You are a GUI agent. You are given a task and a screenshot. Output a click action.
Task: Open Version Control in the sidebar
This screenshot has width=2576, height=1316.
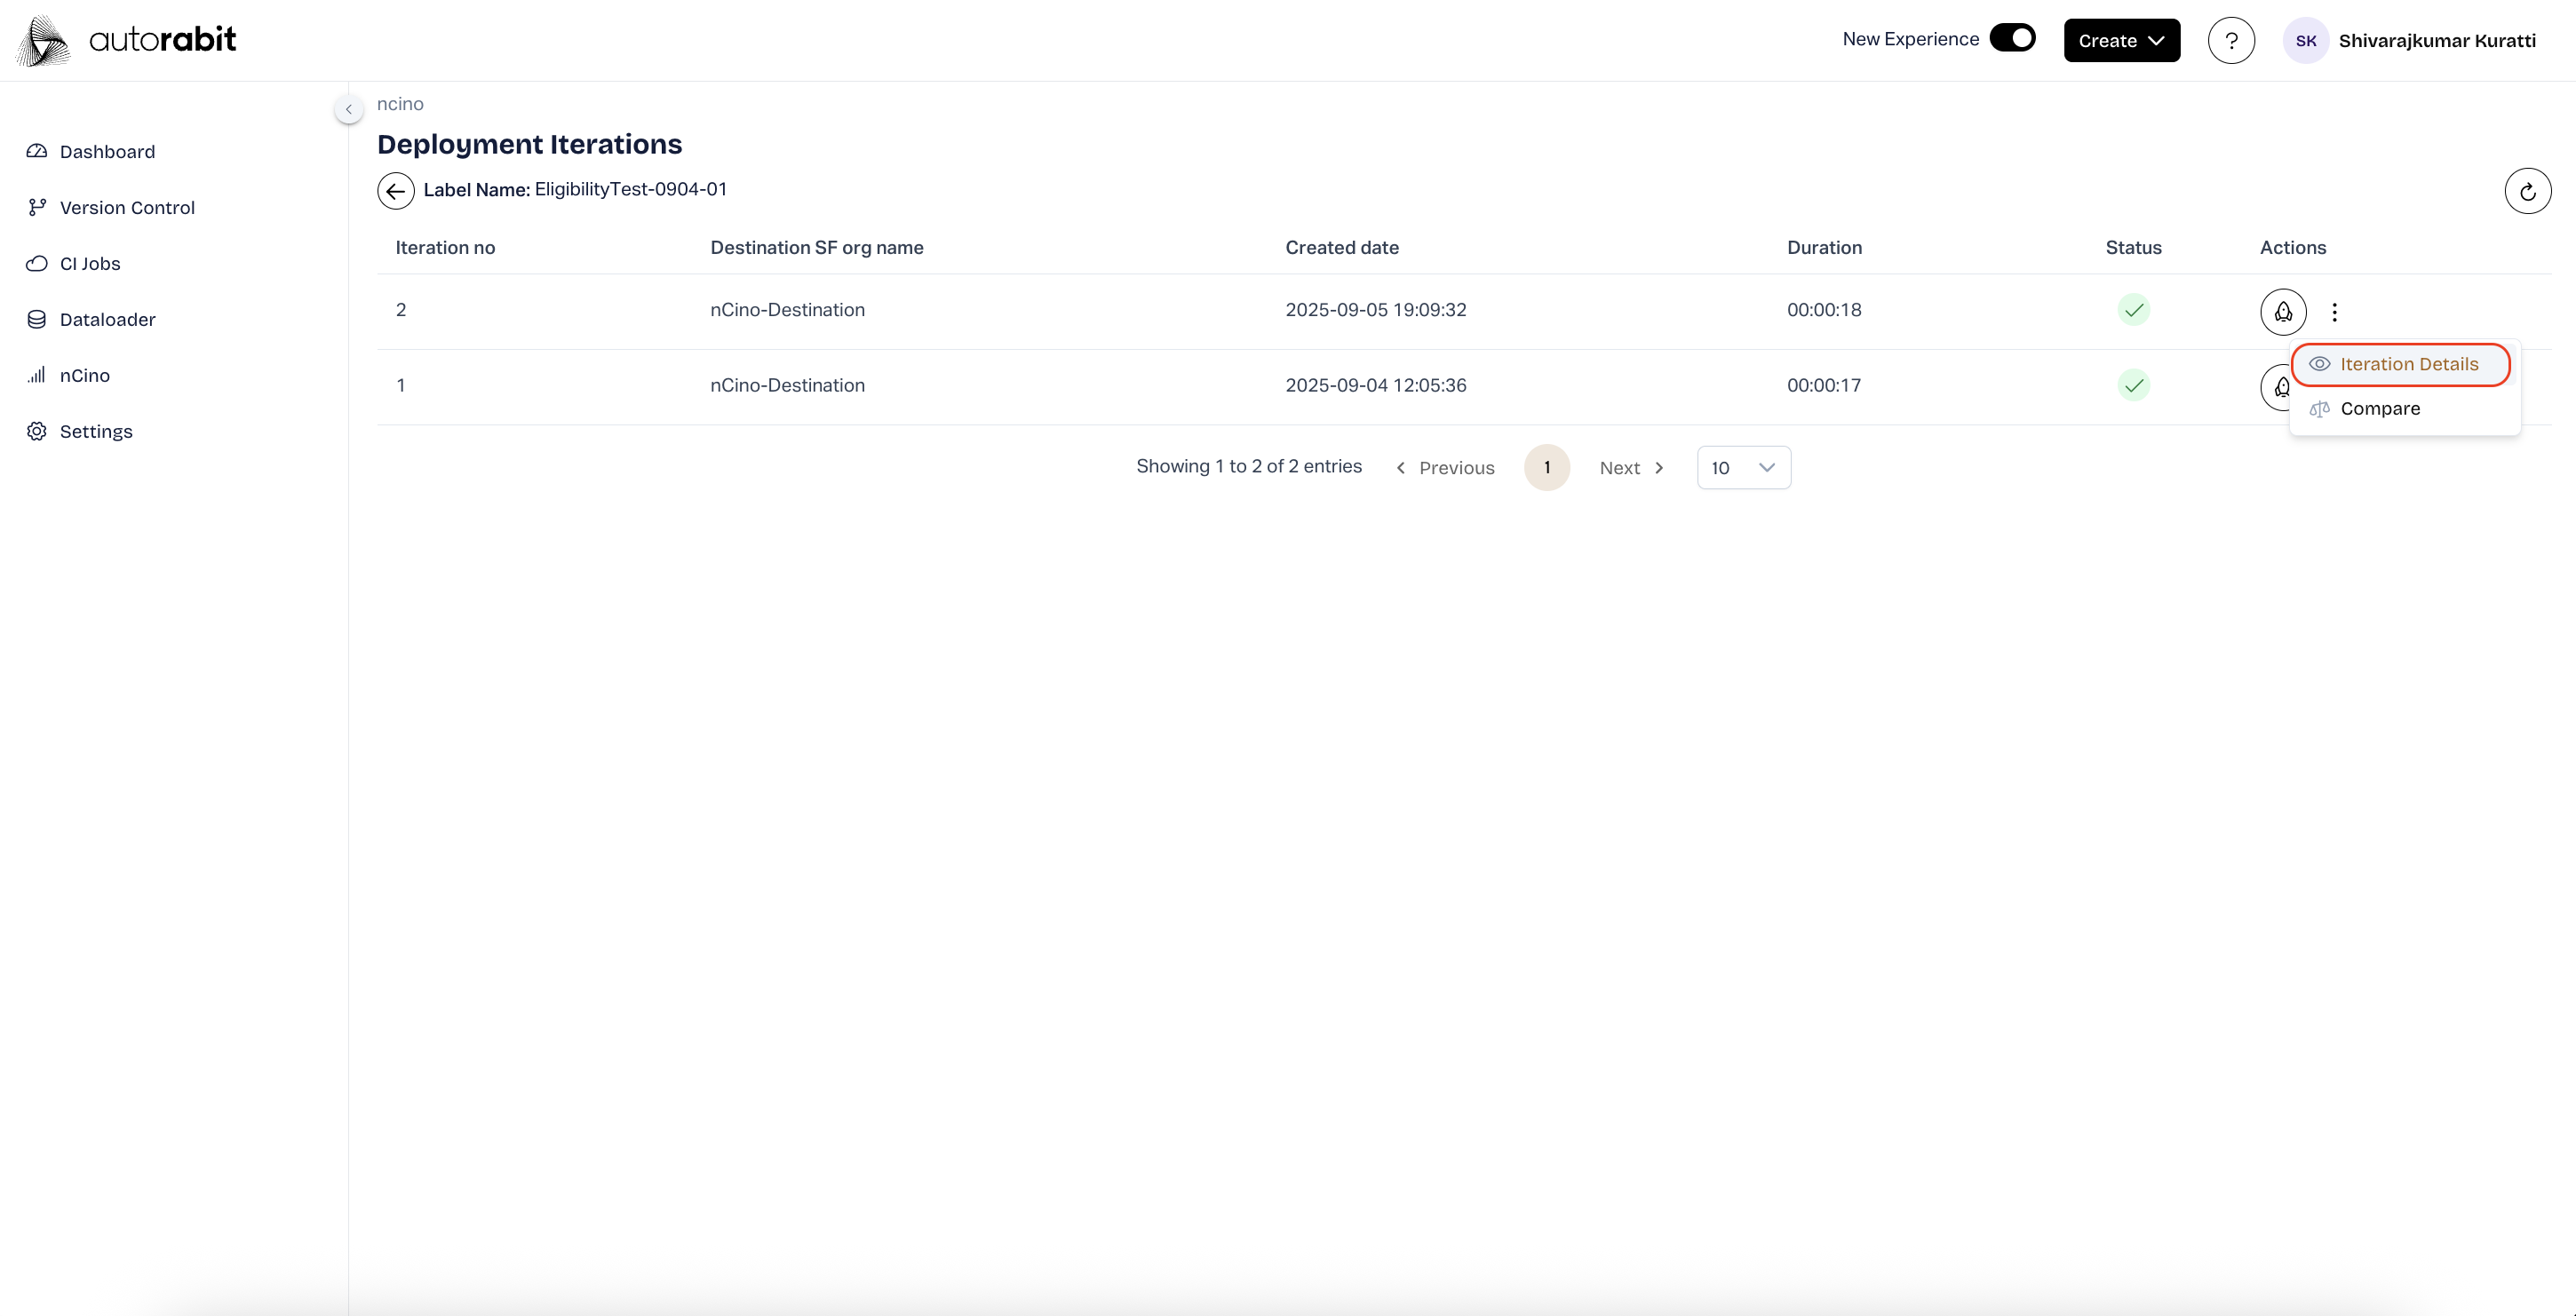(x=127, y=208)
